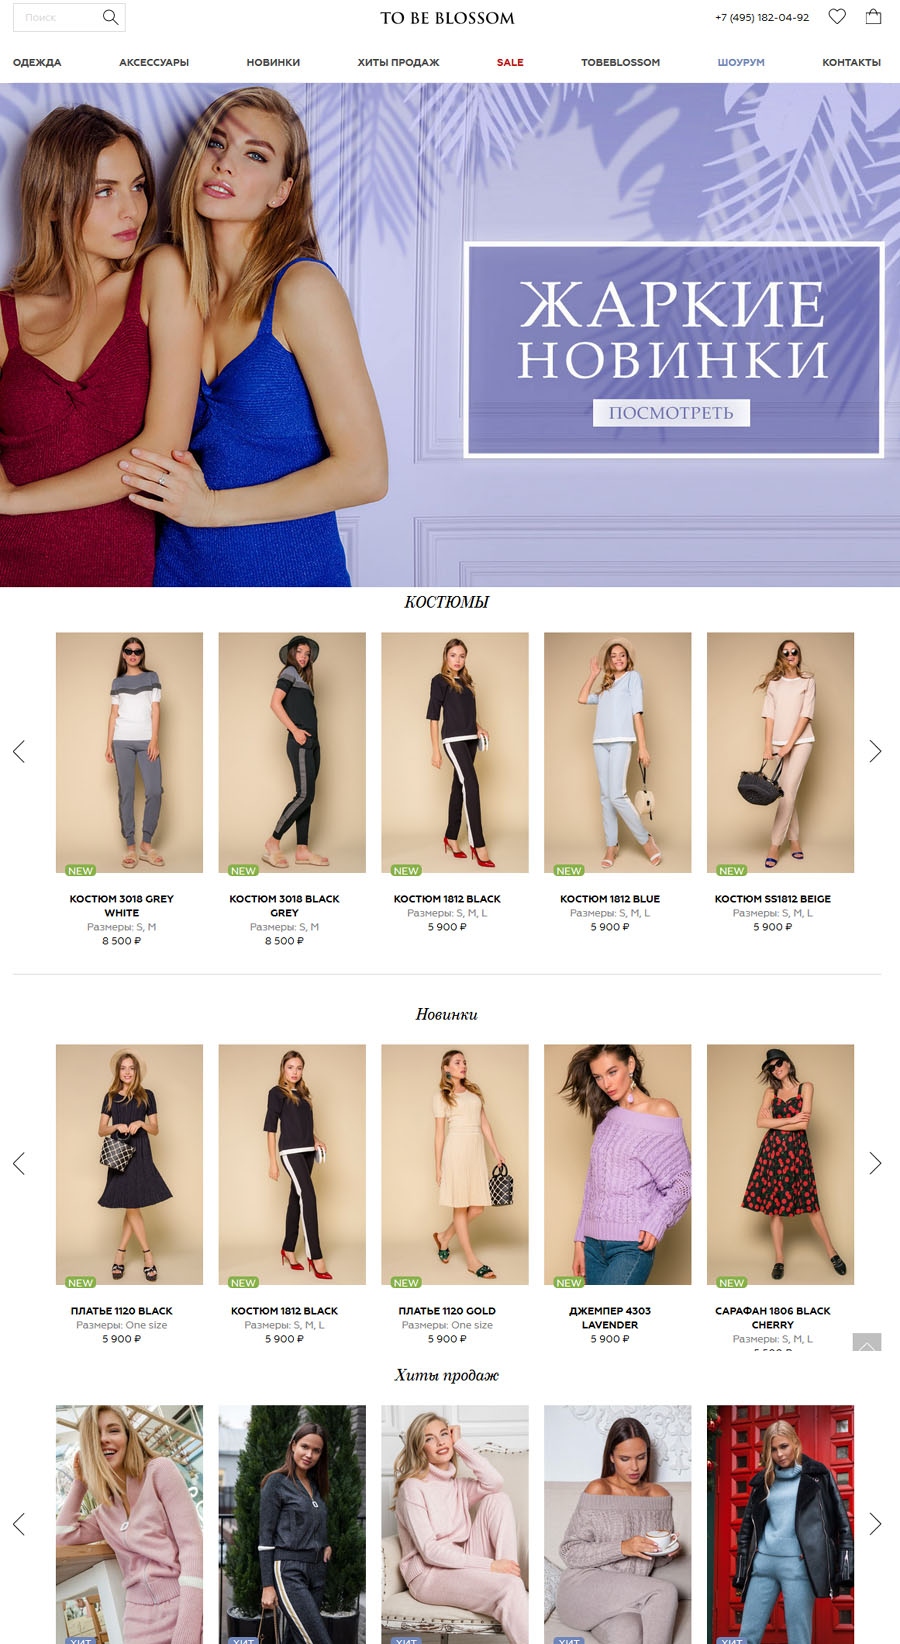Show previous items in Костюмы carousel
Viewport: 900px width, 1644px height.
pos(18,752)
